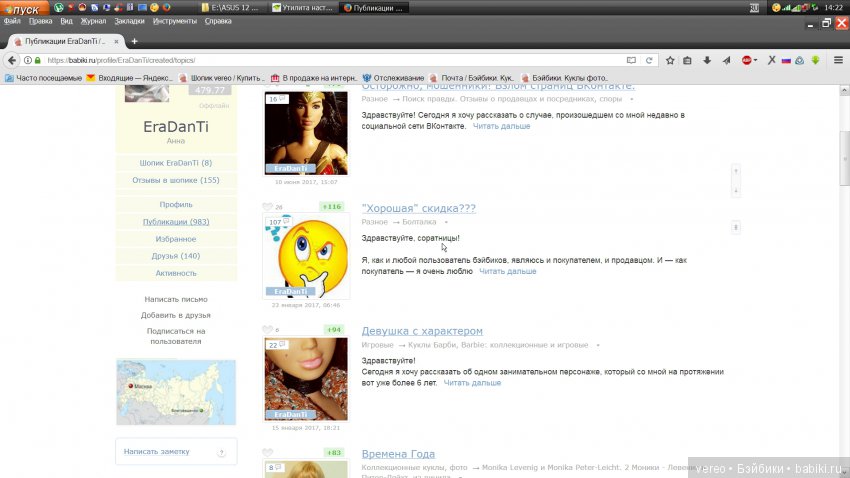
Task: Click the red ABP adblock icon
Action: [746, 60]
